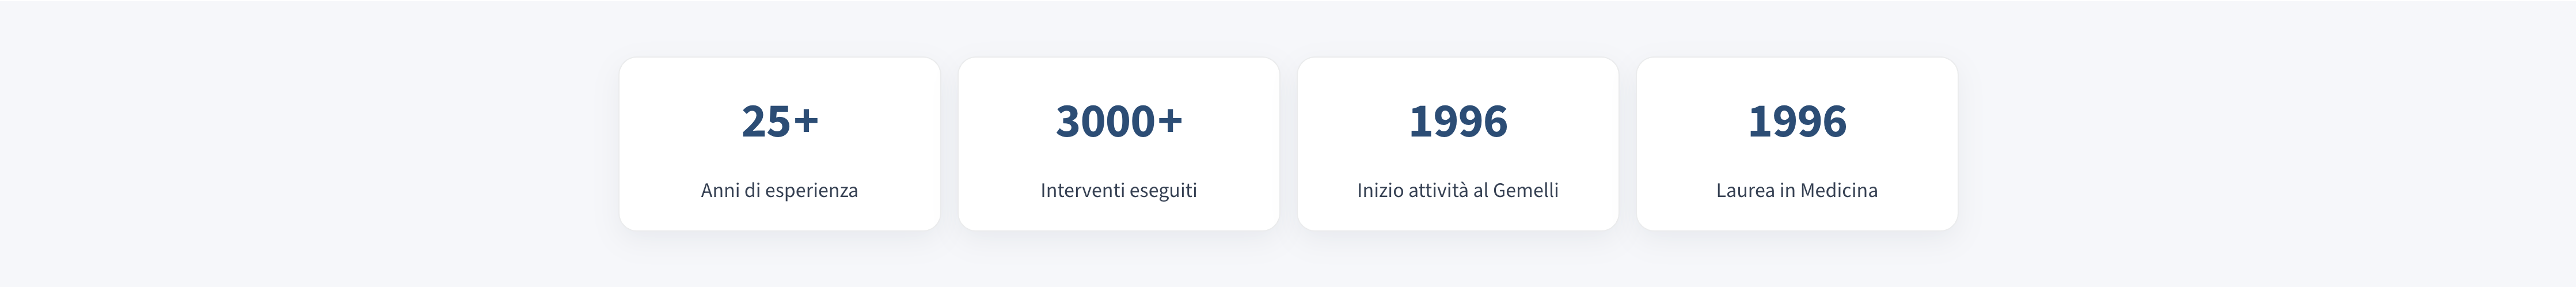This screenshot has height=288, width=2576.
Task: Click the word "Gemelli"
Action: (x=1525, y=190)
